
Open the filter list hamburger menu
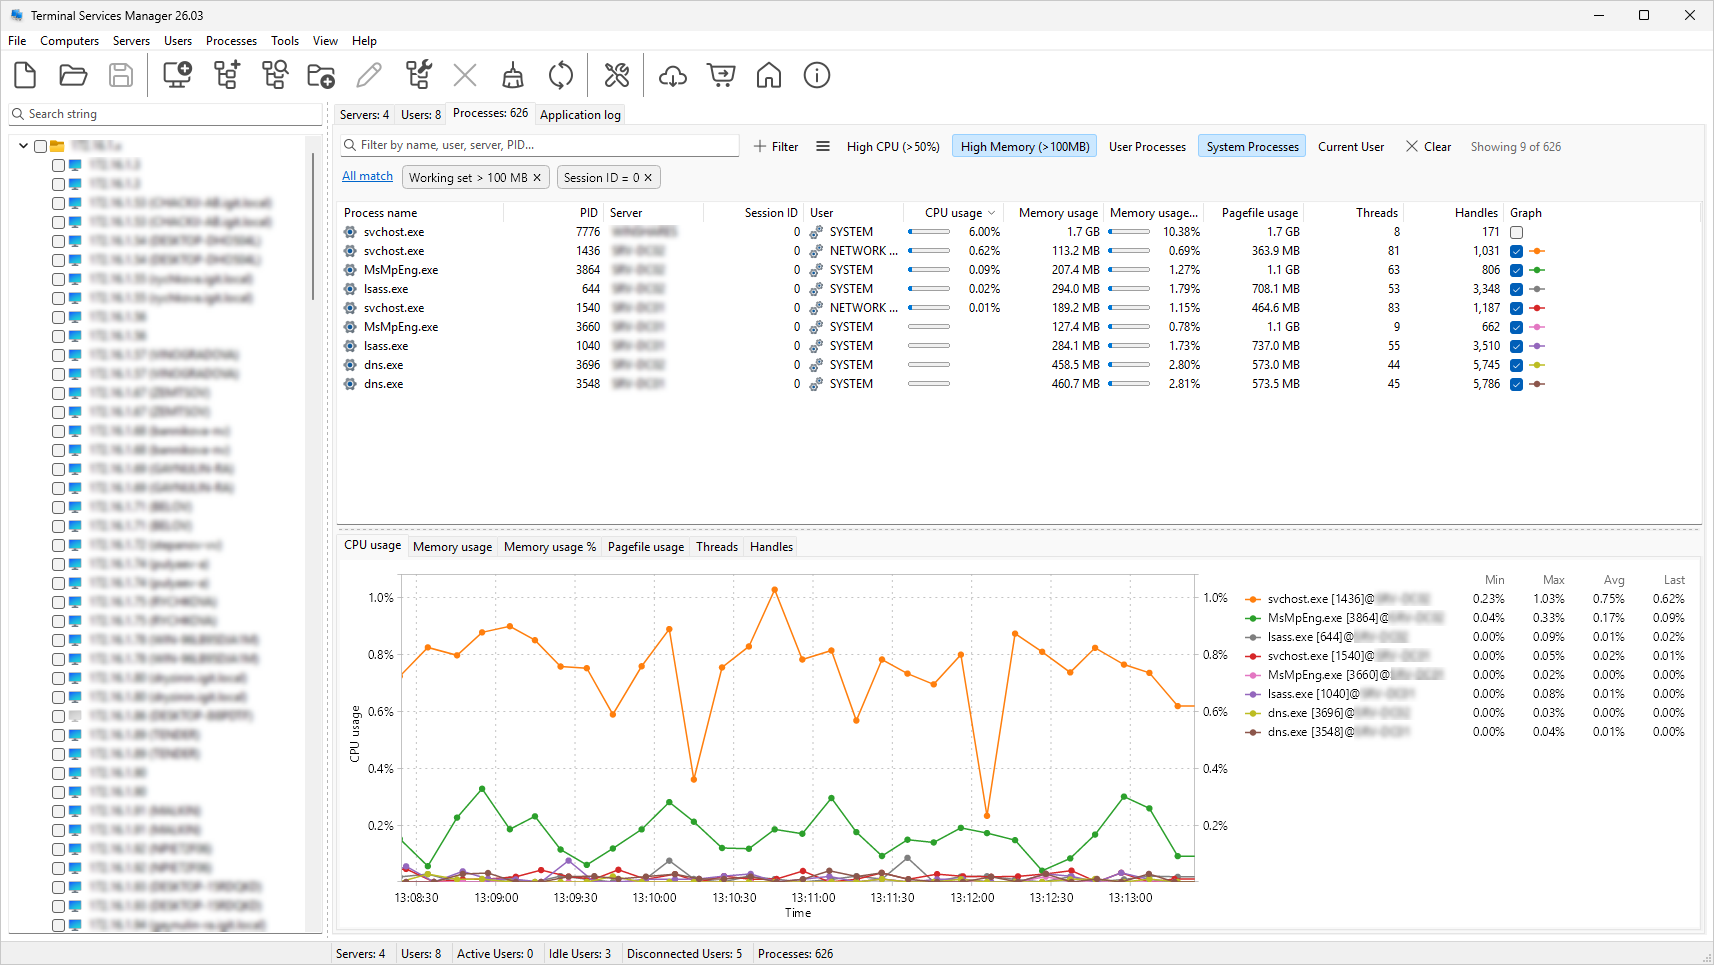click(823, 146)
